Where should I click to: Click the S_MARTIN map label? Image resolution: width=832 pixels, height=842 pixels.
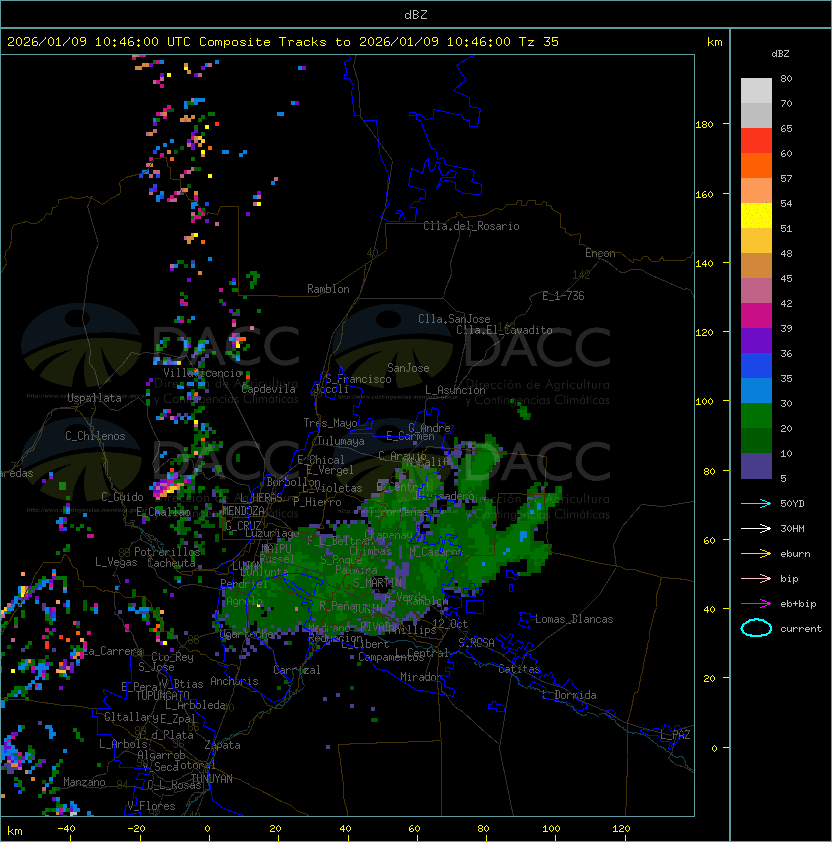point(377,583)
